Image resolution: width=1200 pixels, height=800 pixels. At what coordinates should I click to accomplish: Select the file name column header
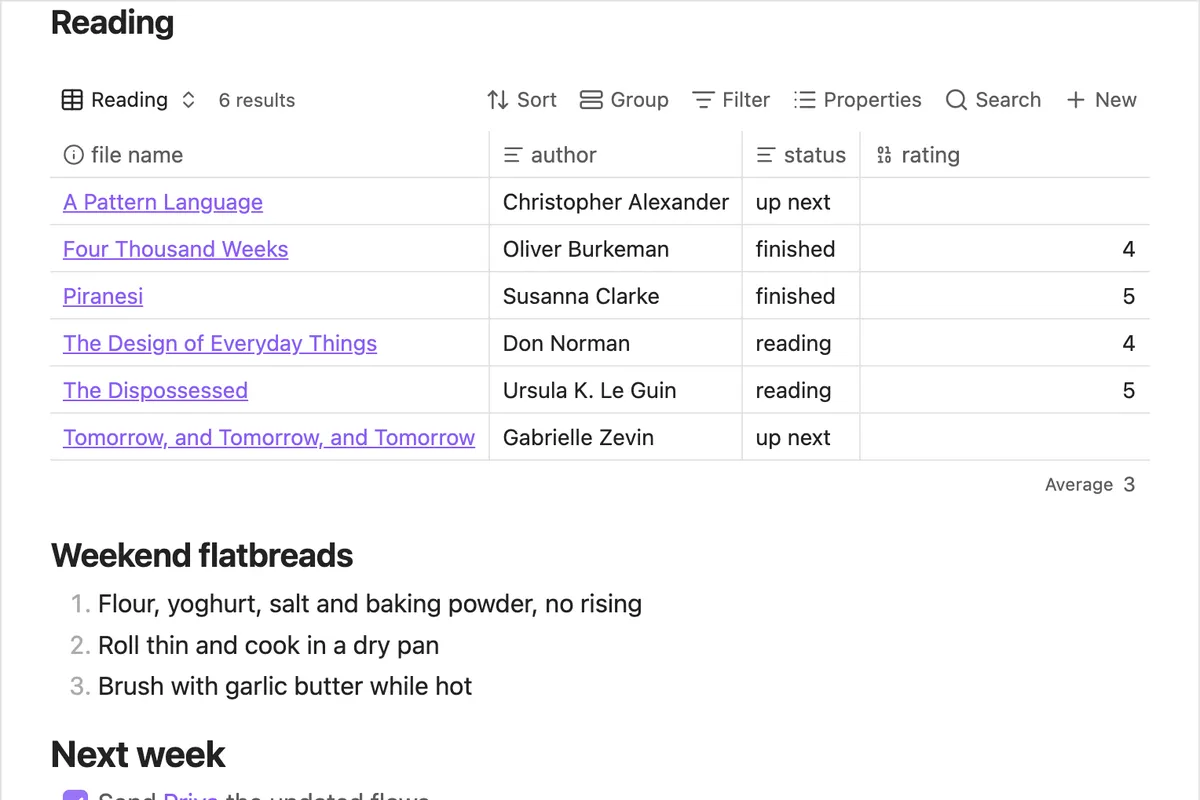pyautogui.click(x=269, y=155)
